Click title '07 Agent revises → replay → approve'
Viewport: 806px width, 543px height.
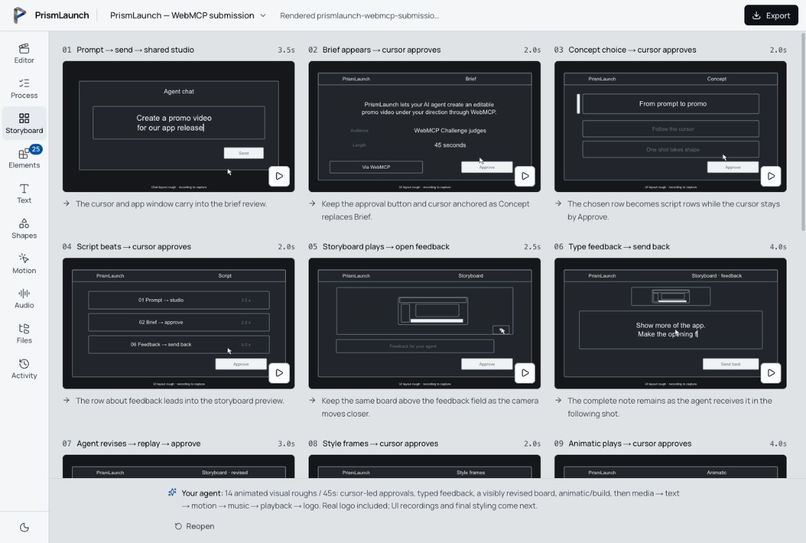click(x=131, y=443)
